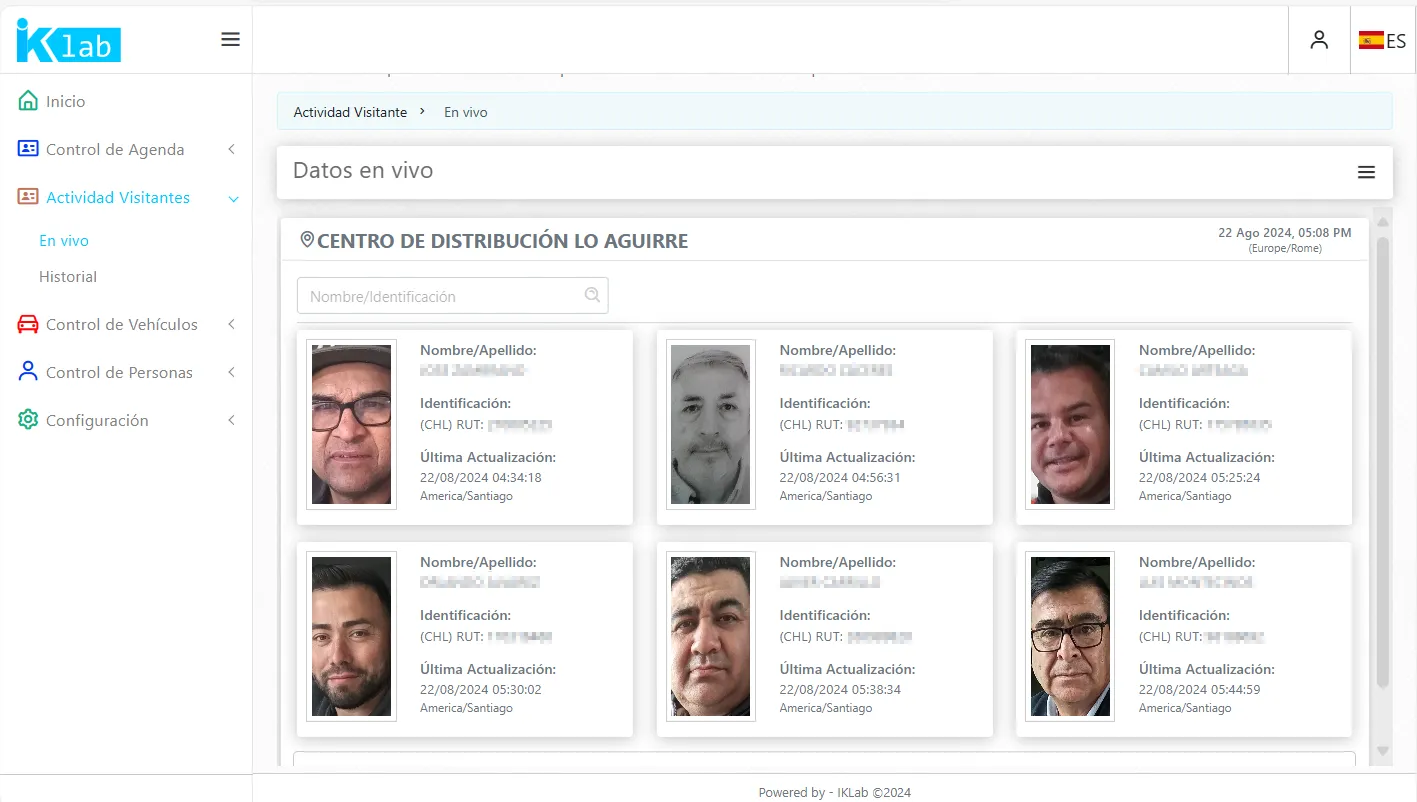Click the Configuración gear icon
The height and width of the screenshot is (802, 1417).
[x=28, y=420]
